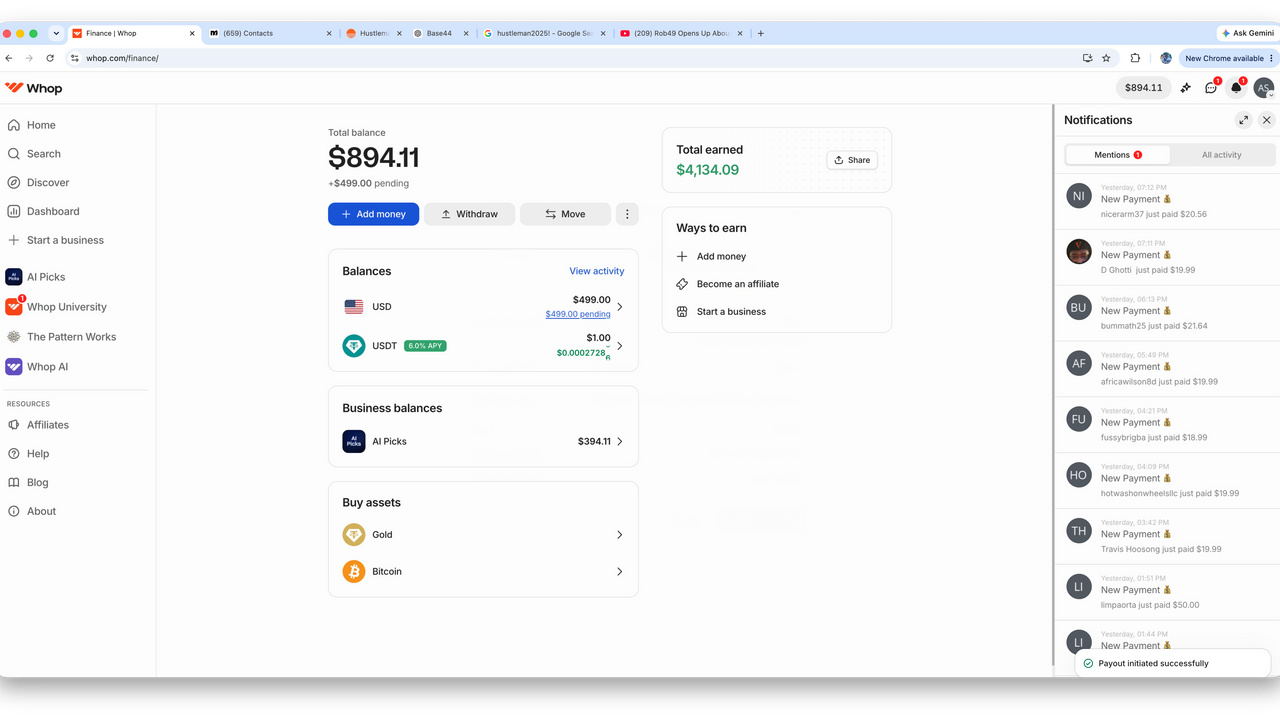Bookmark this page with the star icon
The height and width of the screenshot is (720, 1280).
point(1106,58)
